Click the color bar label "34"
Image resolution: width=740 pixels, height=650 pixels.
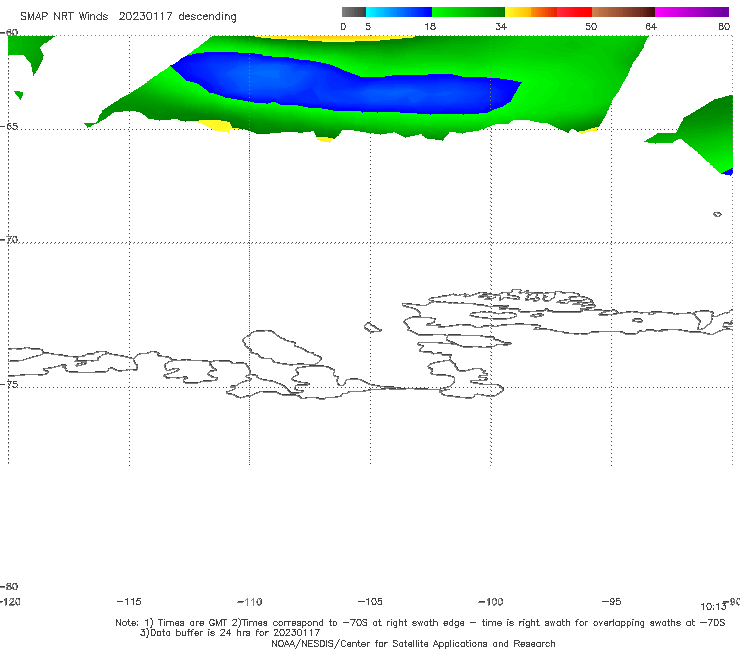501,26
